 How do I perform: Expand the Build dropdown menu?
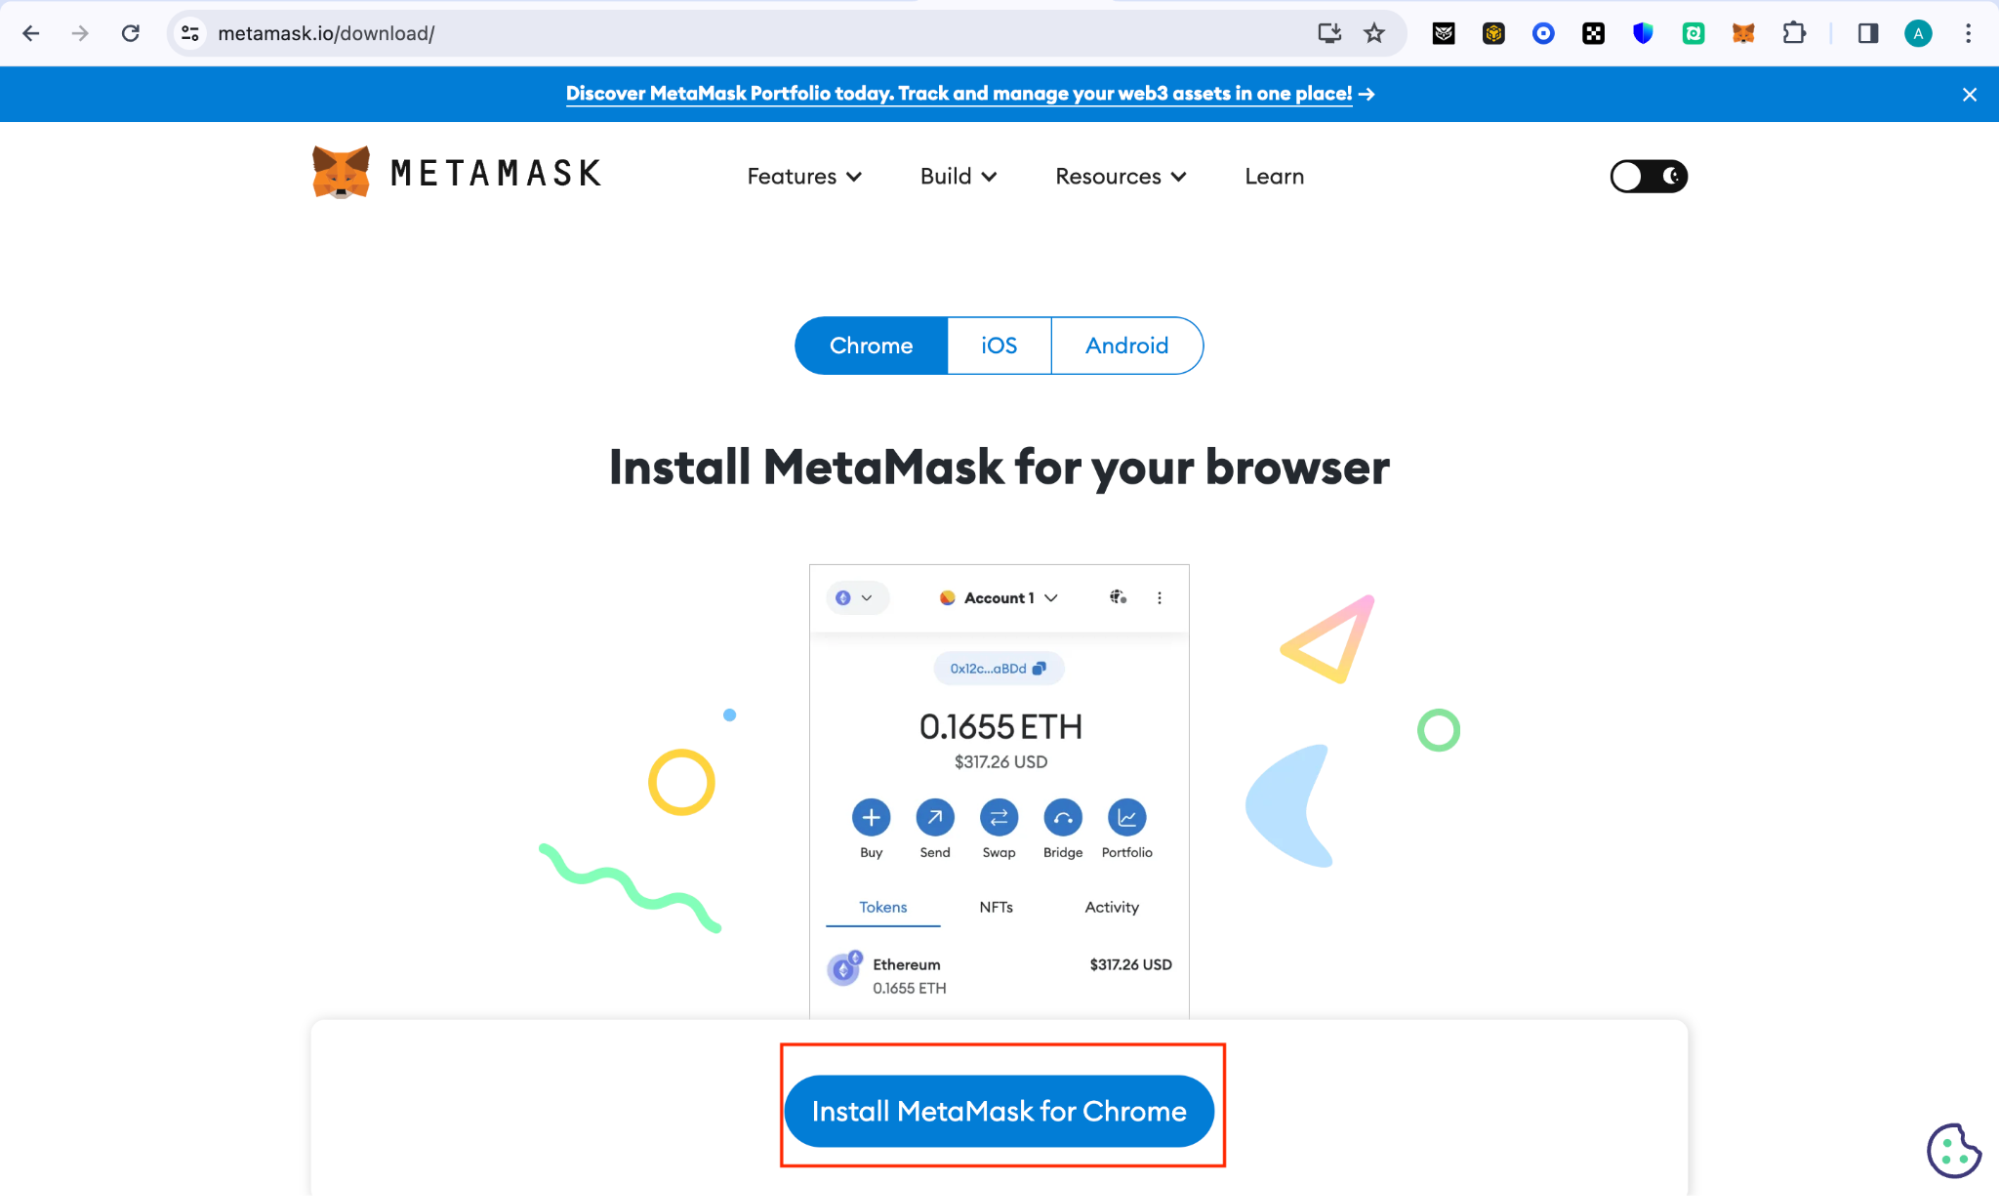(957, 175)
